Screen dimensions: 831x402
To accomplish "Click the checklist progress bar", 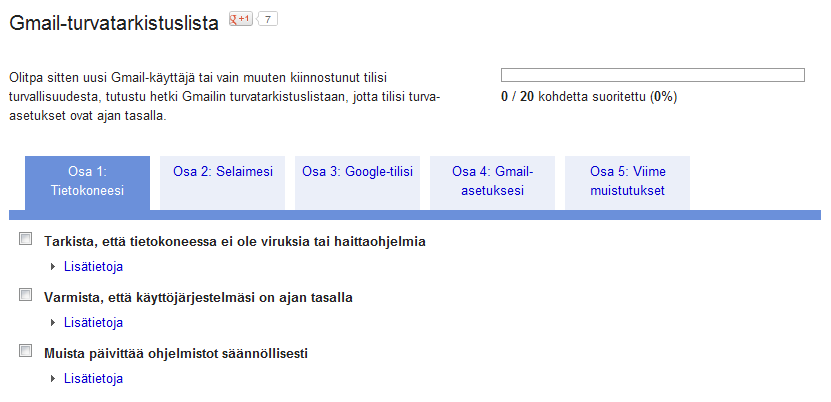I will pyautogui.click(x=652, y=75).
